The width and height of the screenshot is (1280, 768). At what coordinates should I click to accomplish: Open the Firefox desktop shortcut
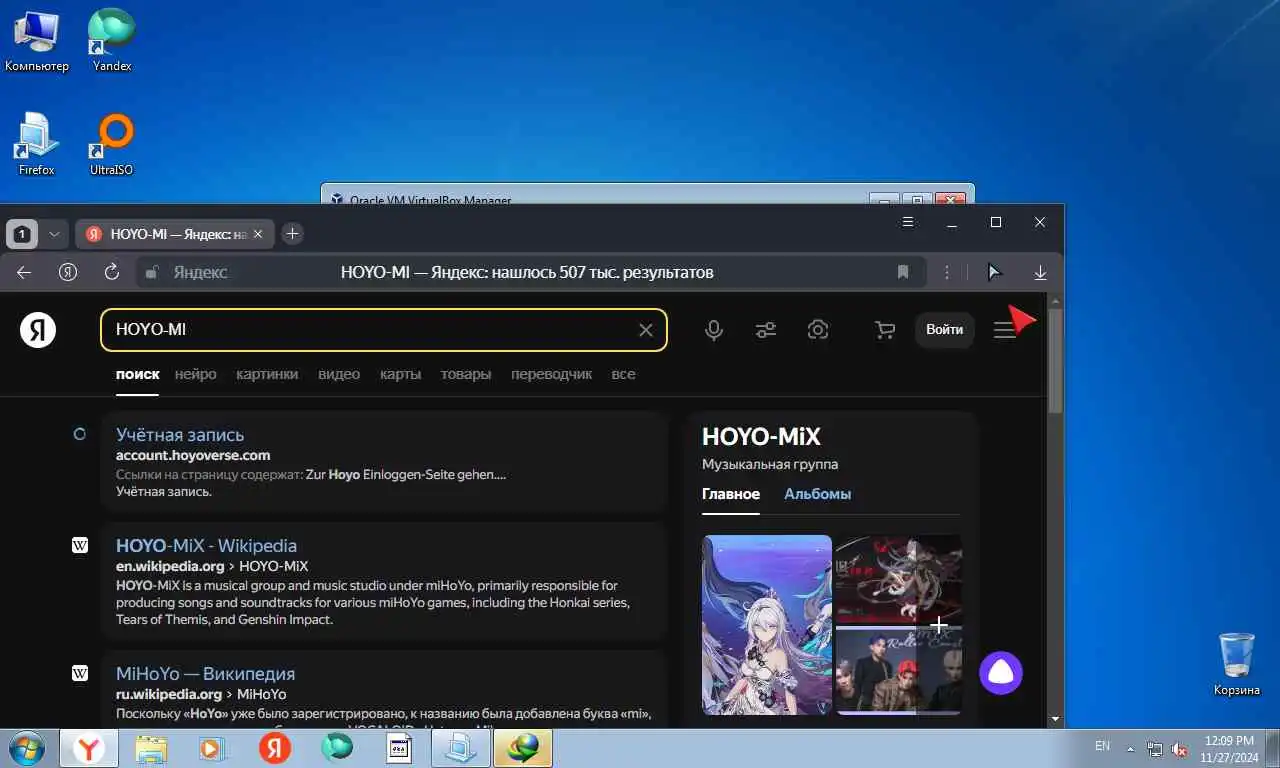(37, 144)
